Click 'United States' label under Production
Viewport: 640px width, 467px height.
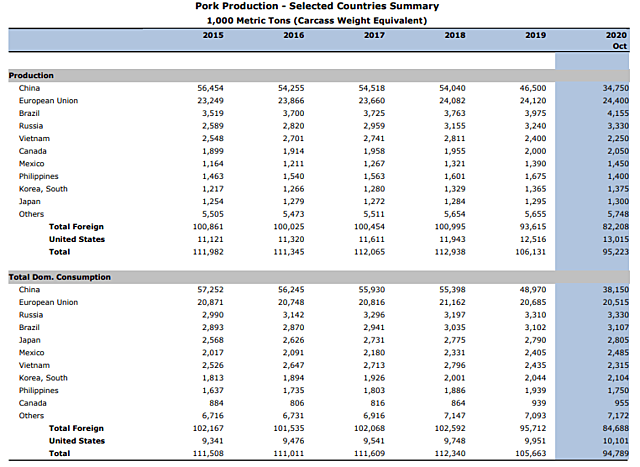(x=77, y=240)
